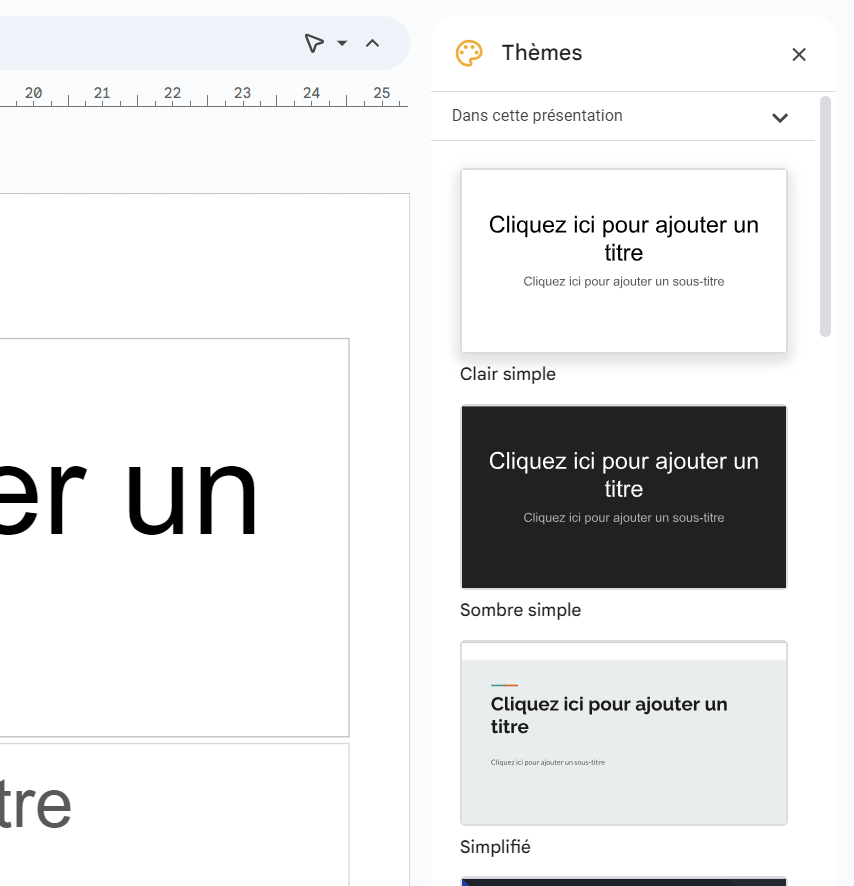The height and width of the screenshot is (886, 854).
Task: Click the Dans cette présentation section label
Action: pyautogui.click(x=537, y=116)
